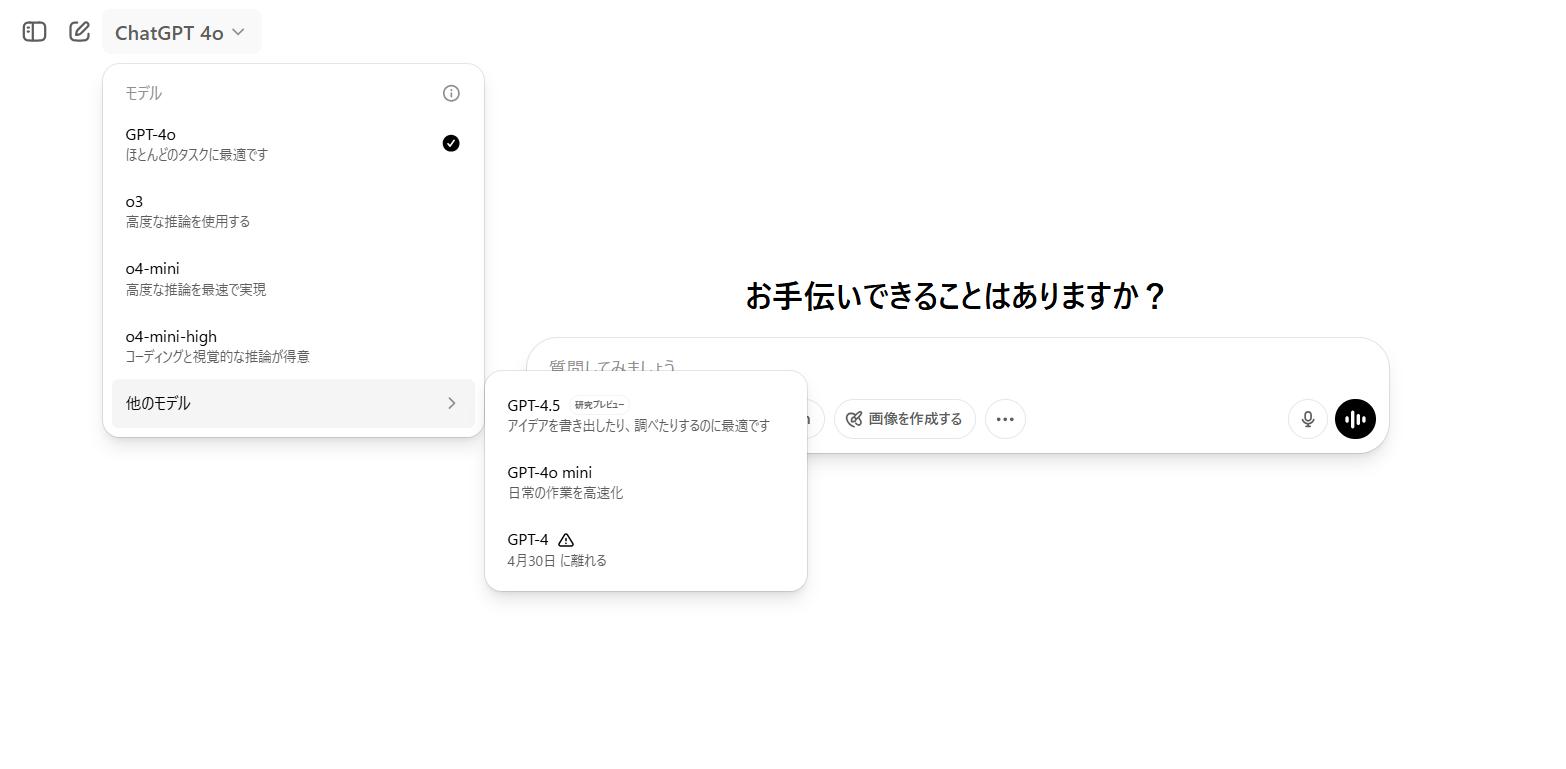Screen dimensions: 1566x769
Task: Open the three-dot more tools button
Action: point(1005,419)
